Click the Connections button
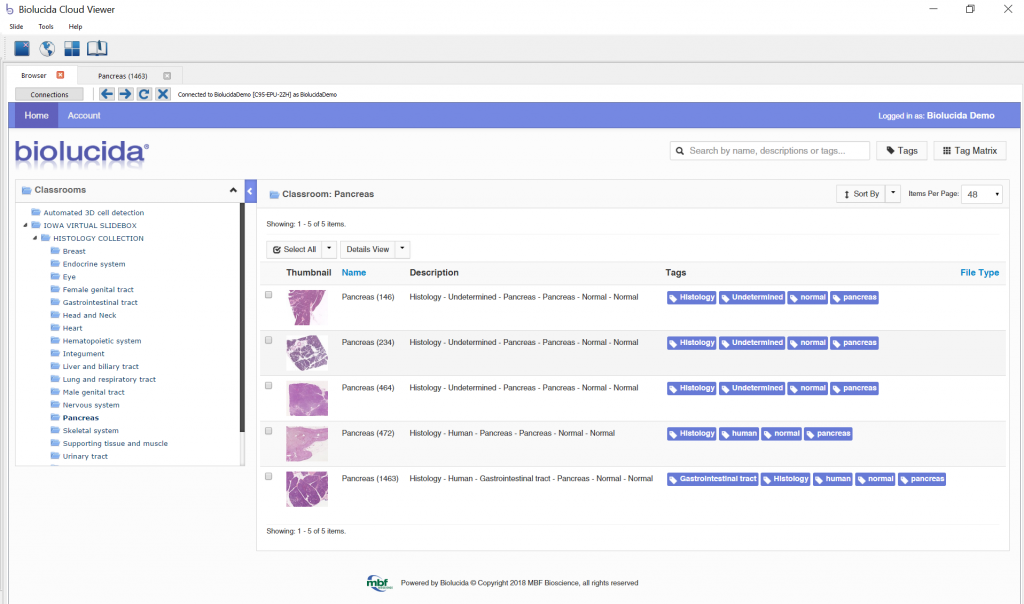Screen dimensions: 1024x604 [49, 94]
